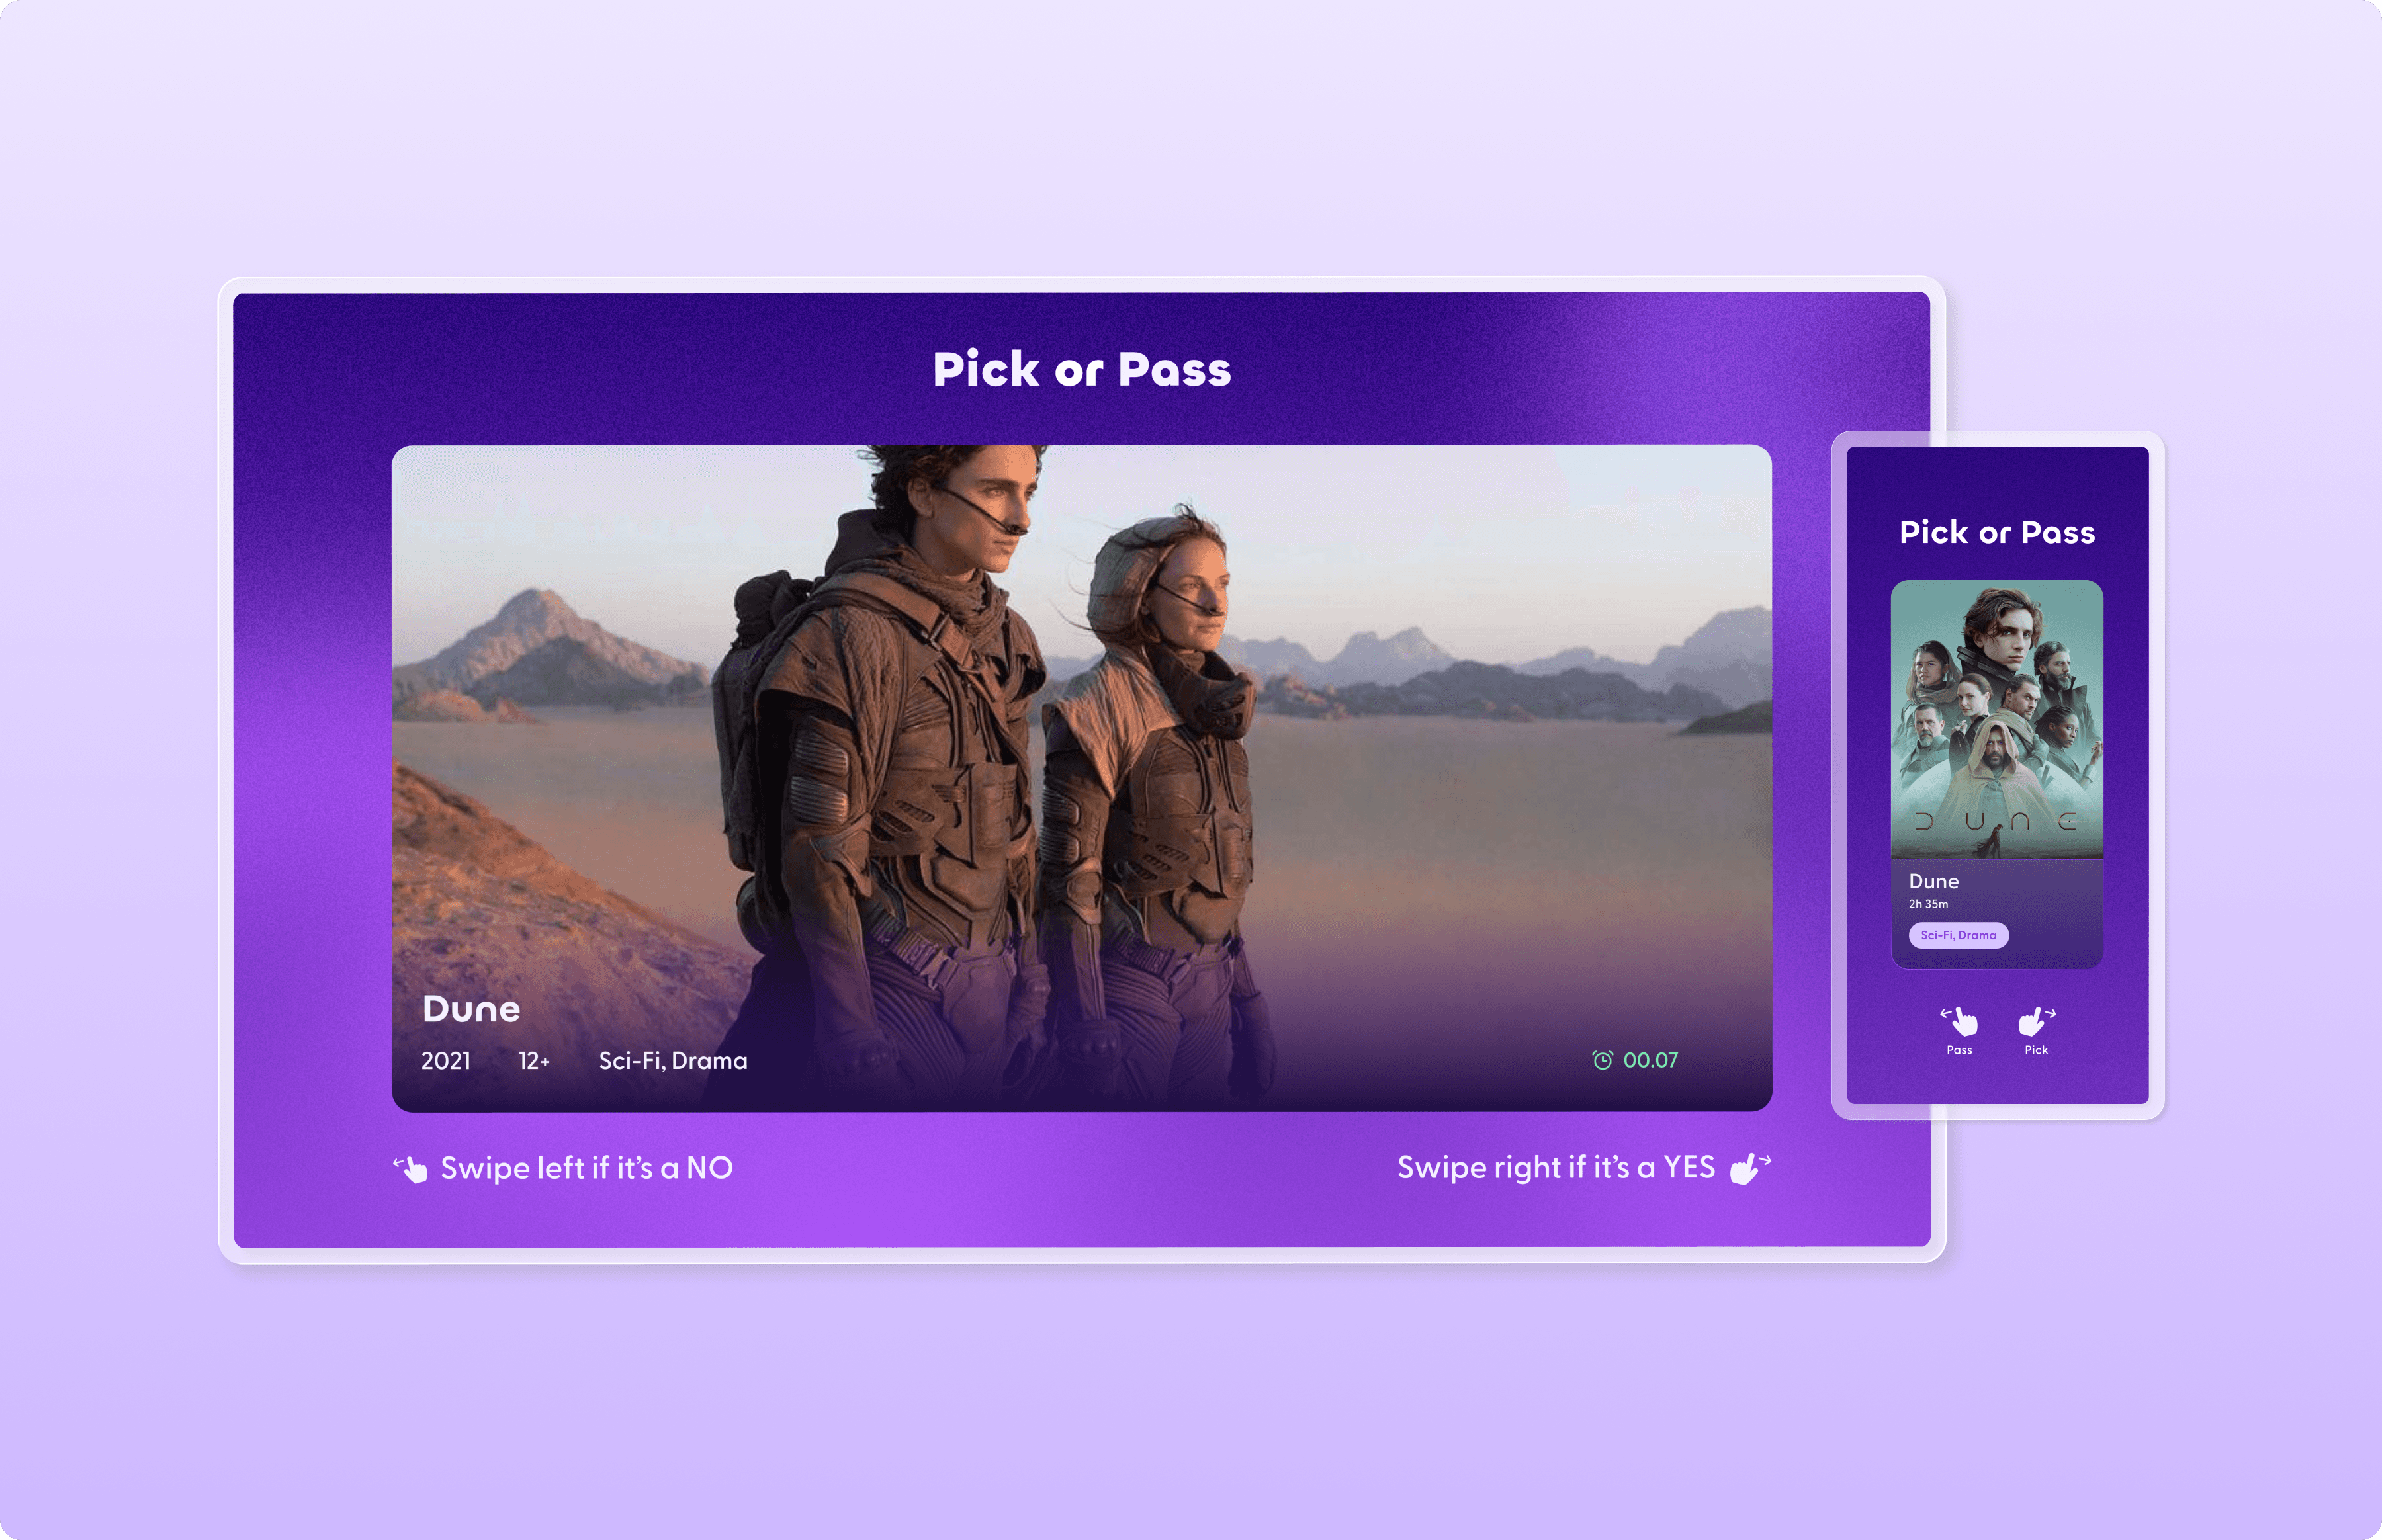Tap the Pass hand icon on mobile
Image resolution: width=2382 pixels, height=1540 pixels.
1959,1021
